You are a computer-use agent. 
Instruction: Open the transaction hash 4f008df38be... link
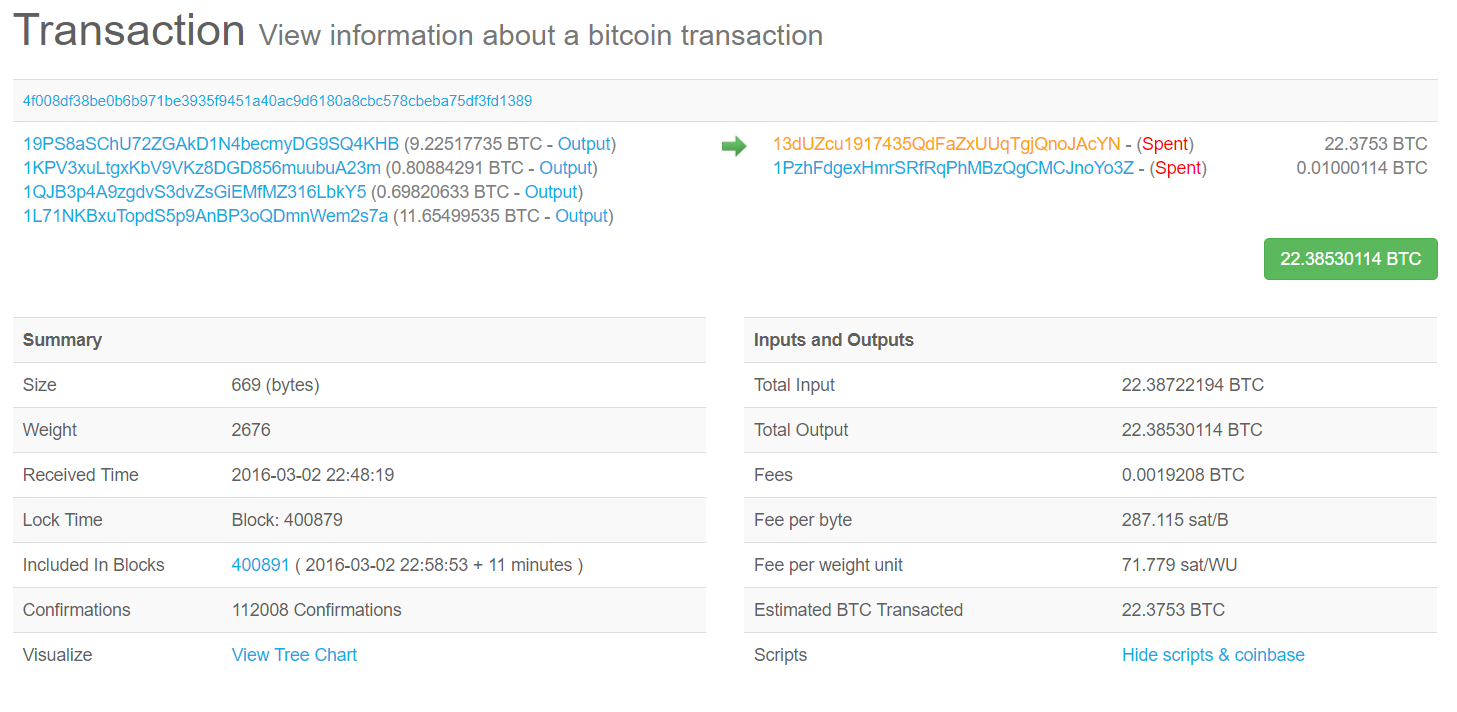click(x=277, y=101)
